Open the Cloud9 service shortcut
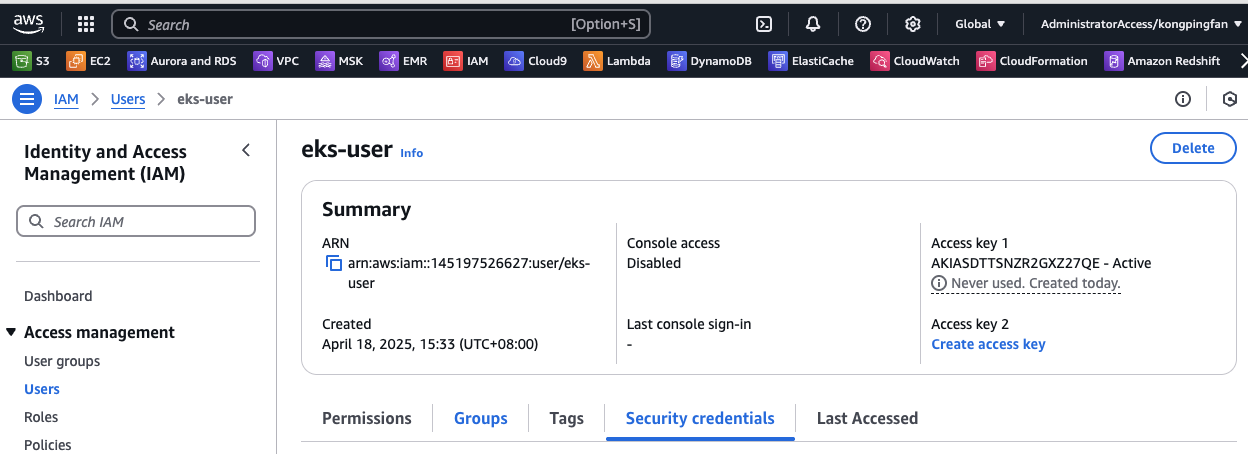 tap(537, 61)
